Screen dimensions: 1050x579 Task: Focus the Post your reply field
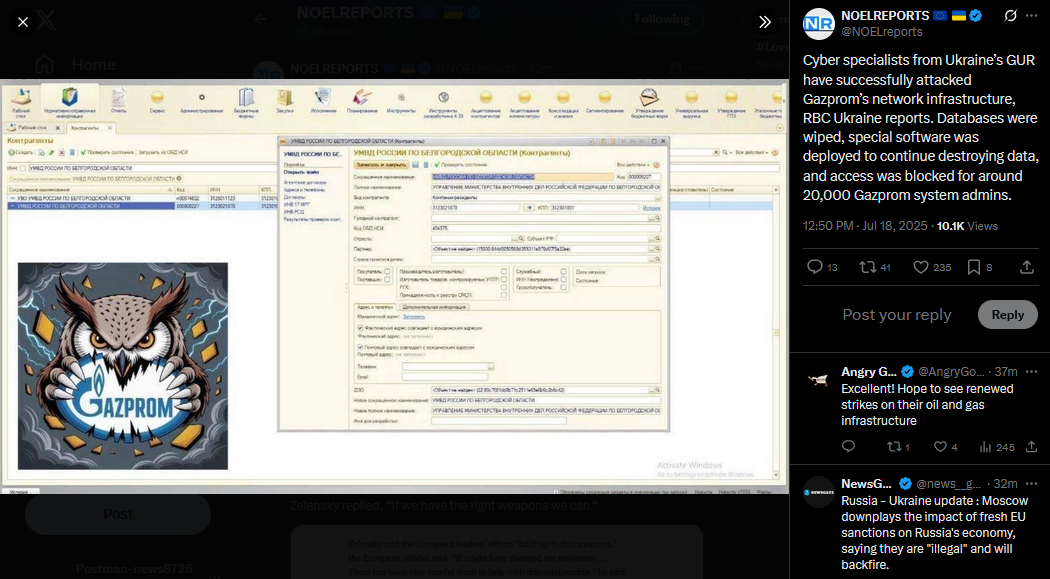(x=897, y=315)
